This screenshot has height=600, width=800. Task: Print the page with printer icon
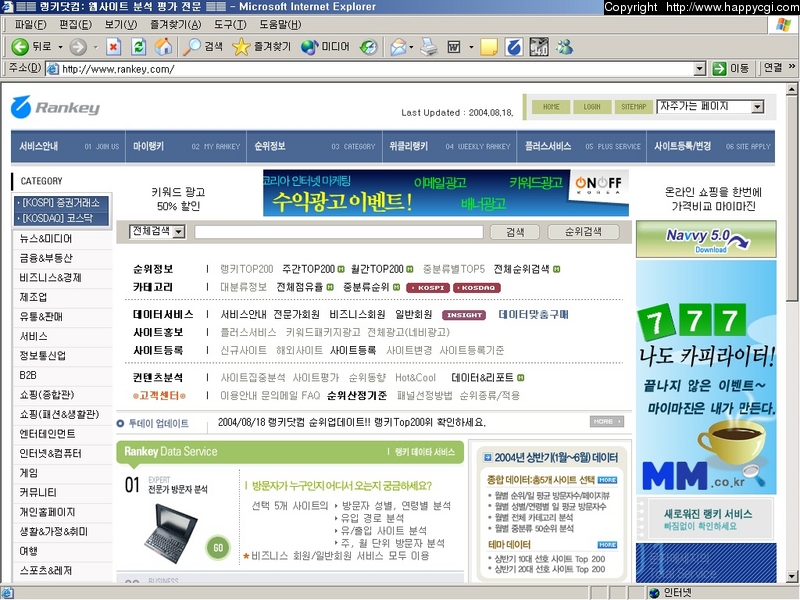click(x=429, y=47)
